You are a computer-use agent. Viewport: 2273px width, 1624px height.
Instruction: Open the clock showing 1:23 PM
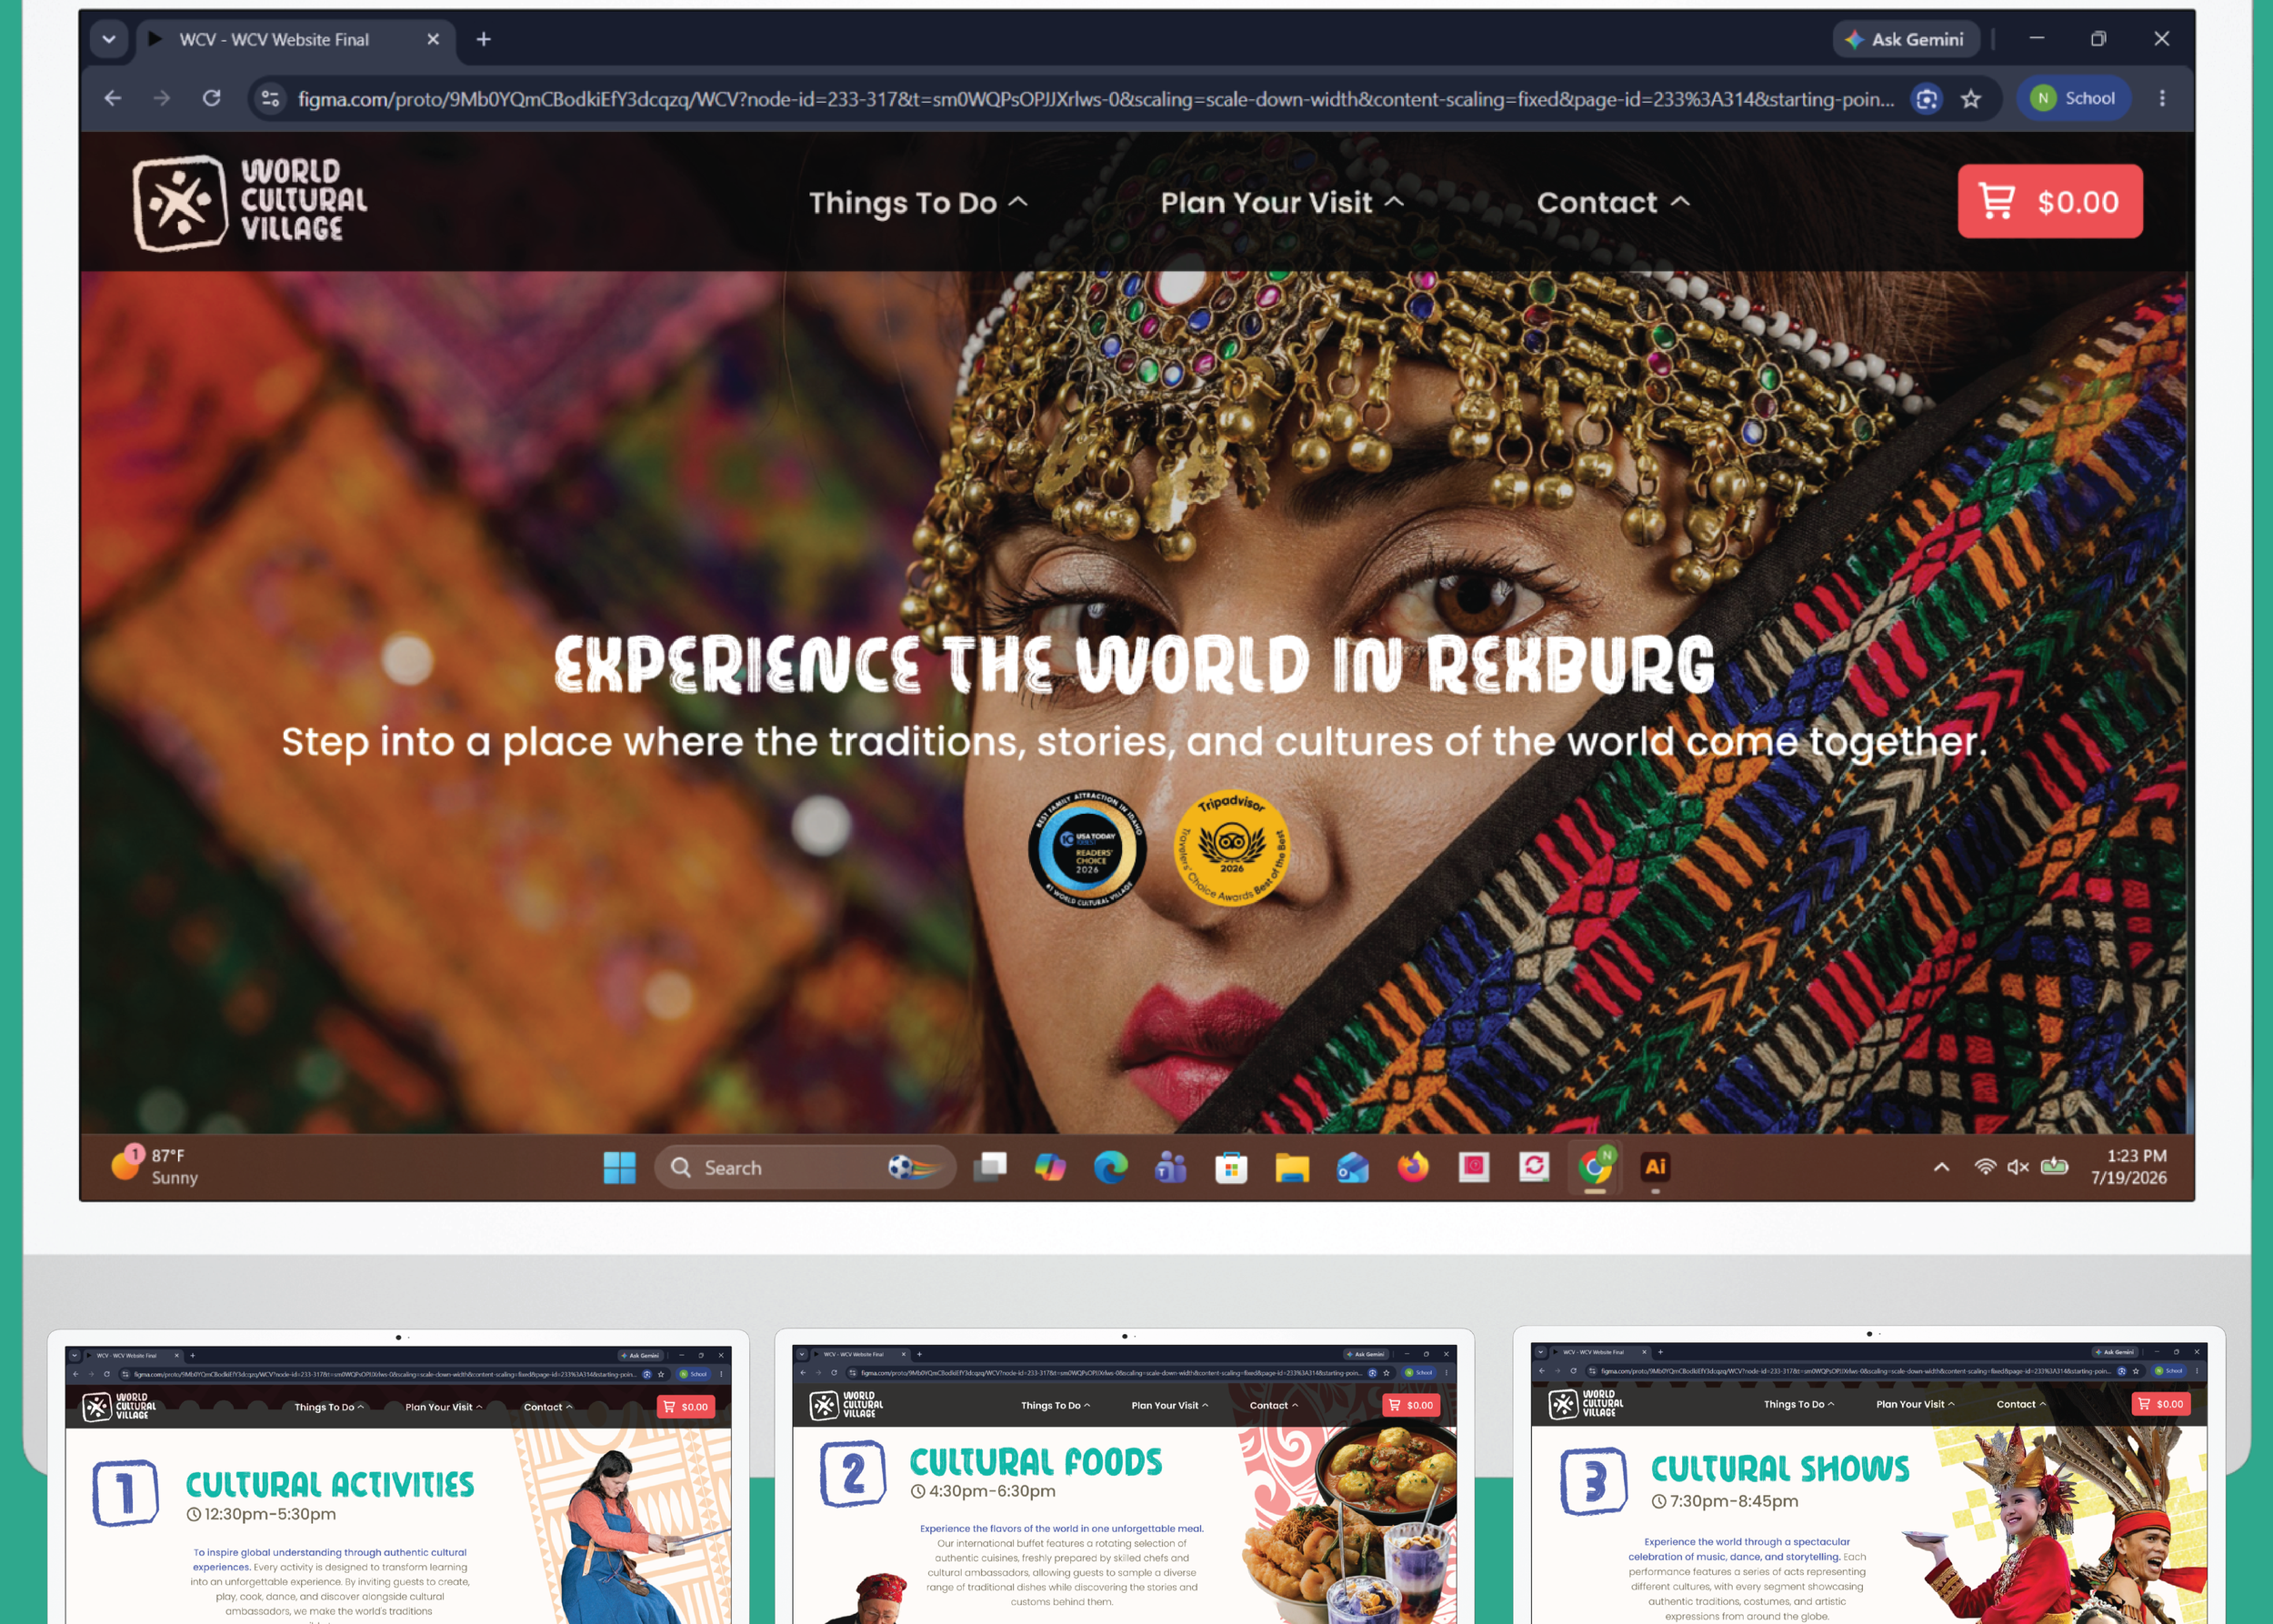2129,1167
